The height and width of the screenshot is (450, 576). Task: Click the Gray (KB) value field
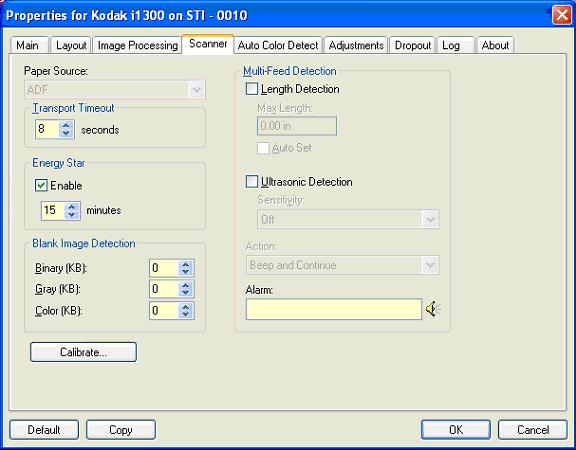coord(164,289)
